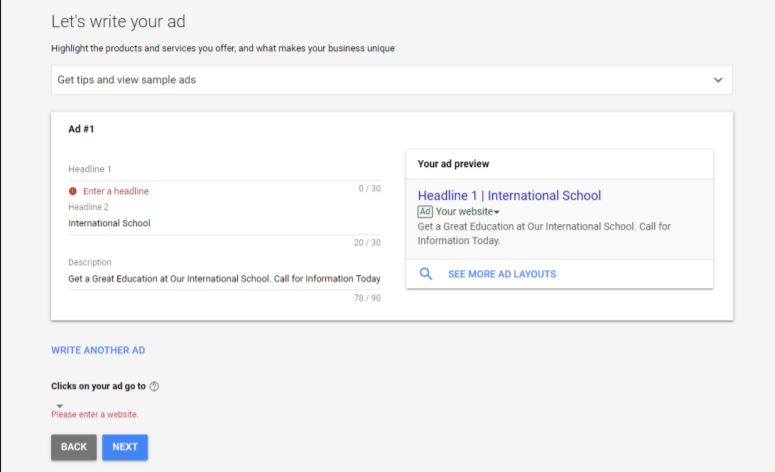Open the website dropdown arrow under Clicks on your ad go to
Screen dimensions: 775x472
point(59,406)
